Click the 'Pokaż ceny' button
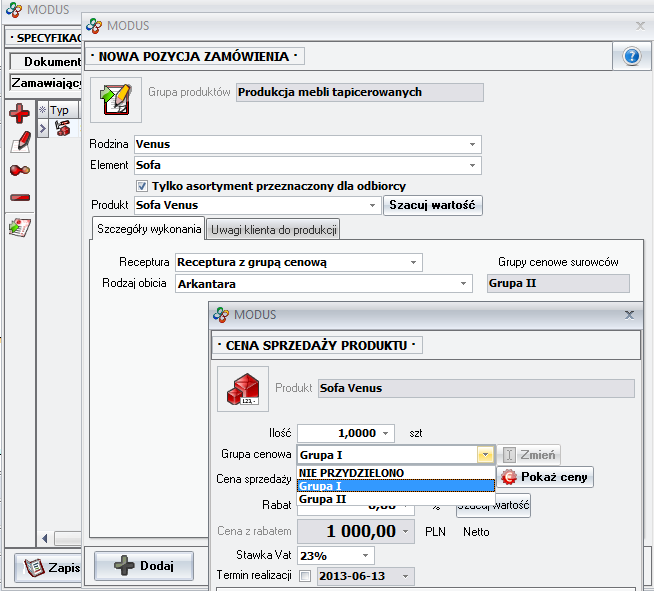654x591 pixels. pyautogui.click(x=544, y=477)
